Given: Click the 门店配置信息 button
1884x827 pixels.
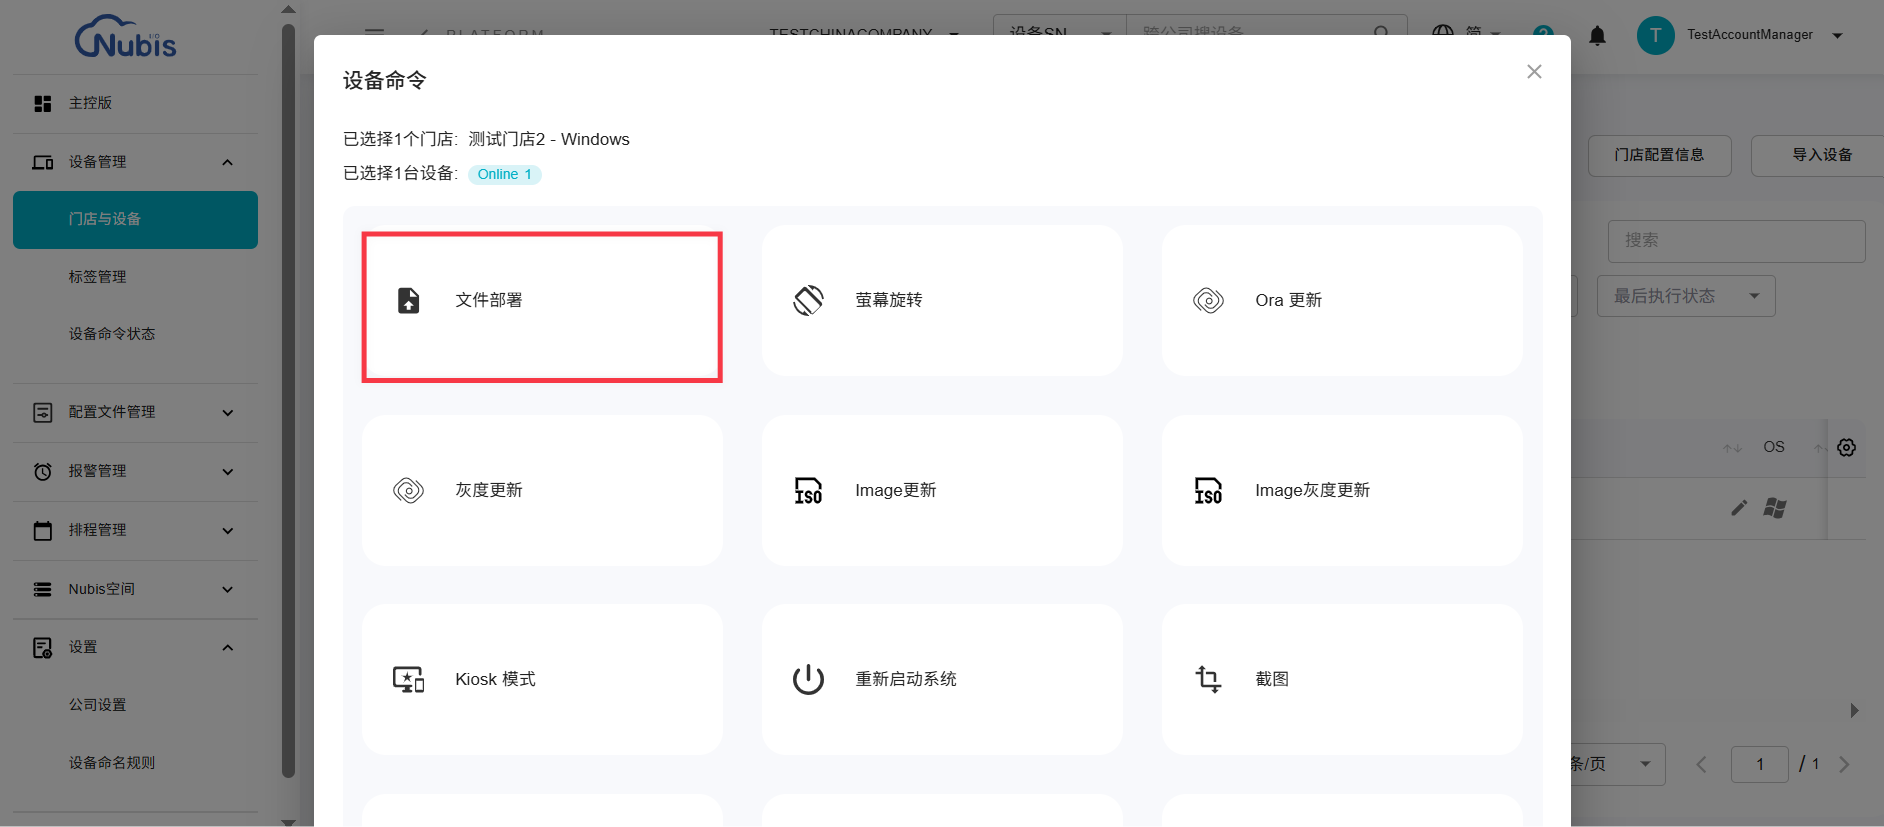Looking at the screenshot, I should (1659, 155).
